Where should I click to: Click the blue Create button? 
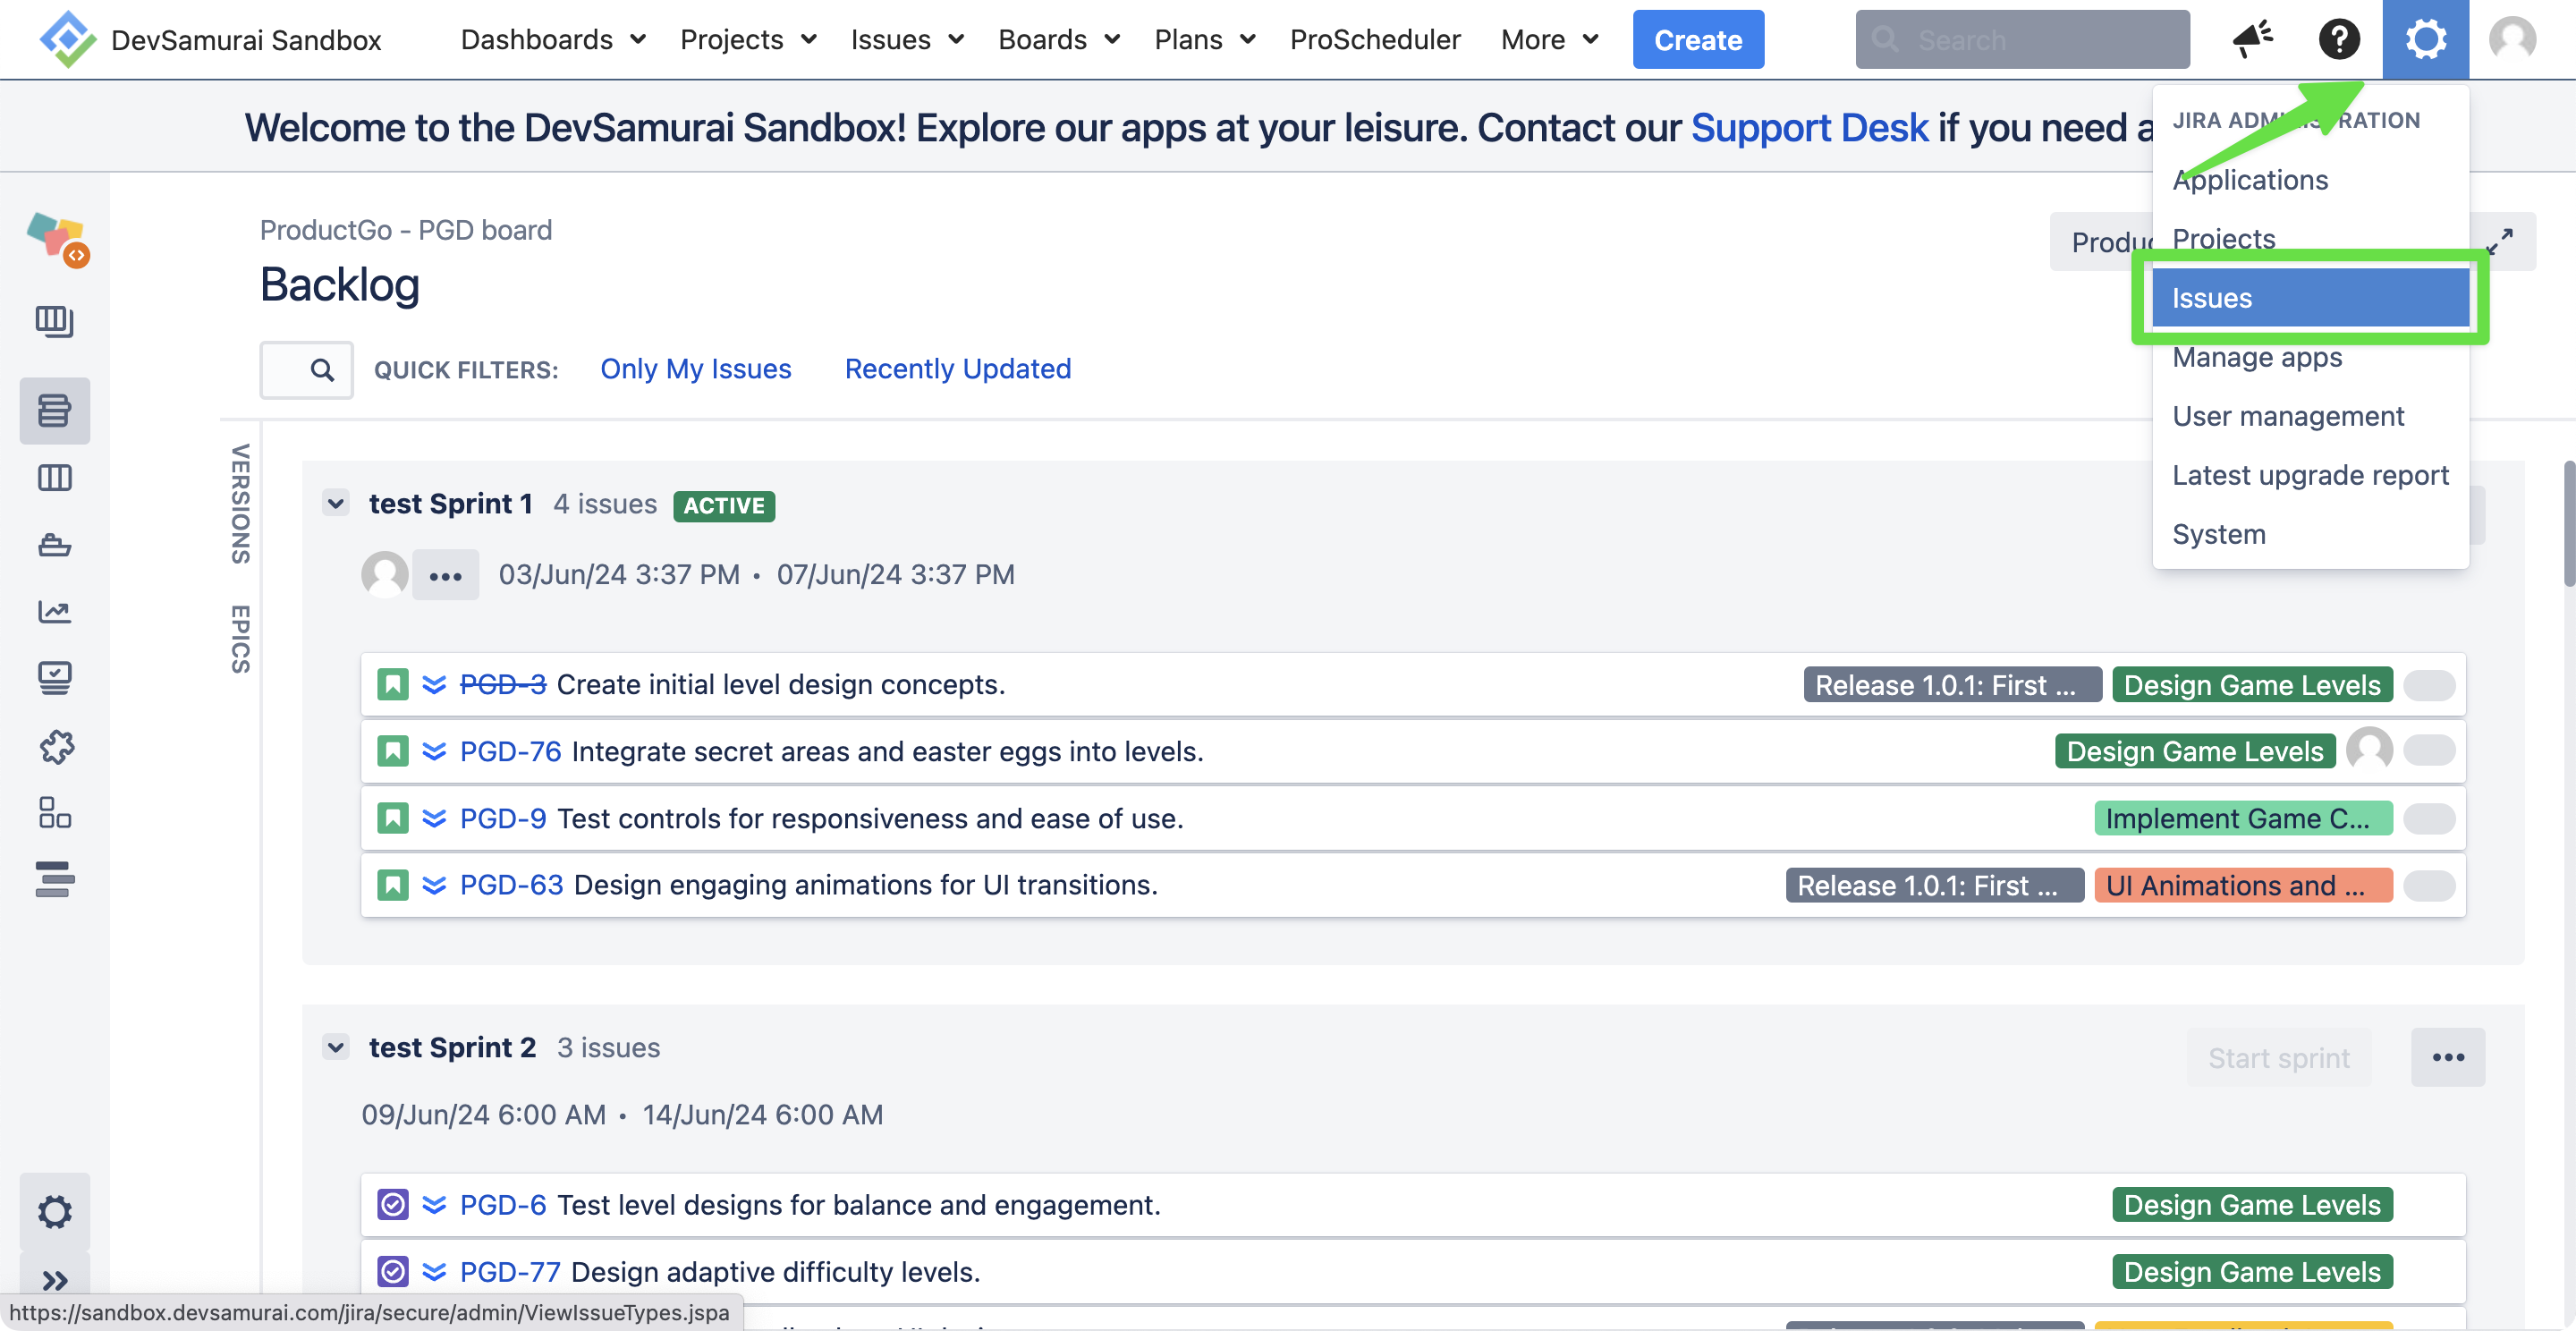(x=1697, y=40)
